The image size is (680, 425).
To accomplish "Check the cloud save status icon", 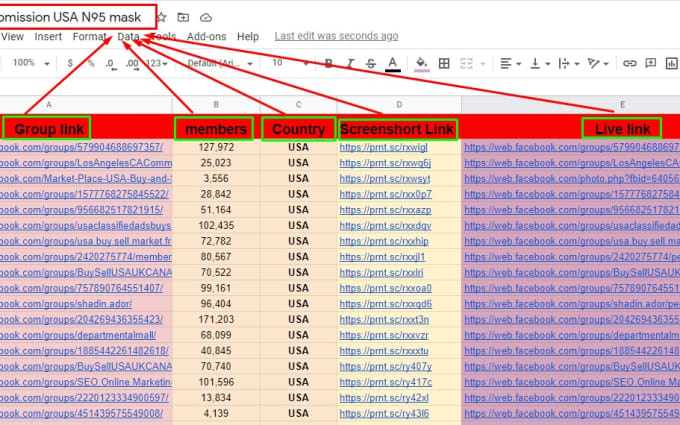I will click(206, 17).
